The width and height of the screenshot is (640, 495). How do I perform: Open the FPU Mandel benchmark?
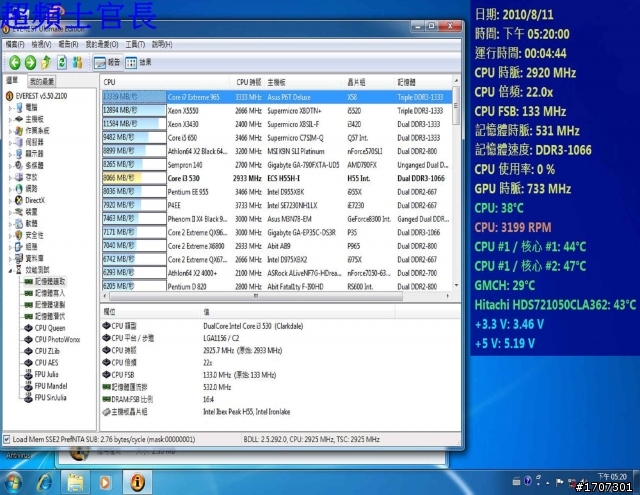click(x=46, y=386)
